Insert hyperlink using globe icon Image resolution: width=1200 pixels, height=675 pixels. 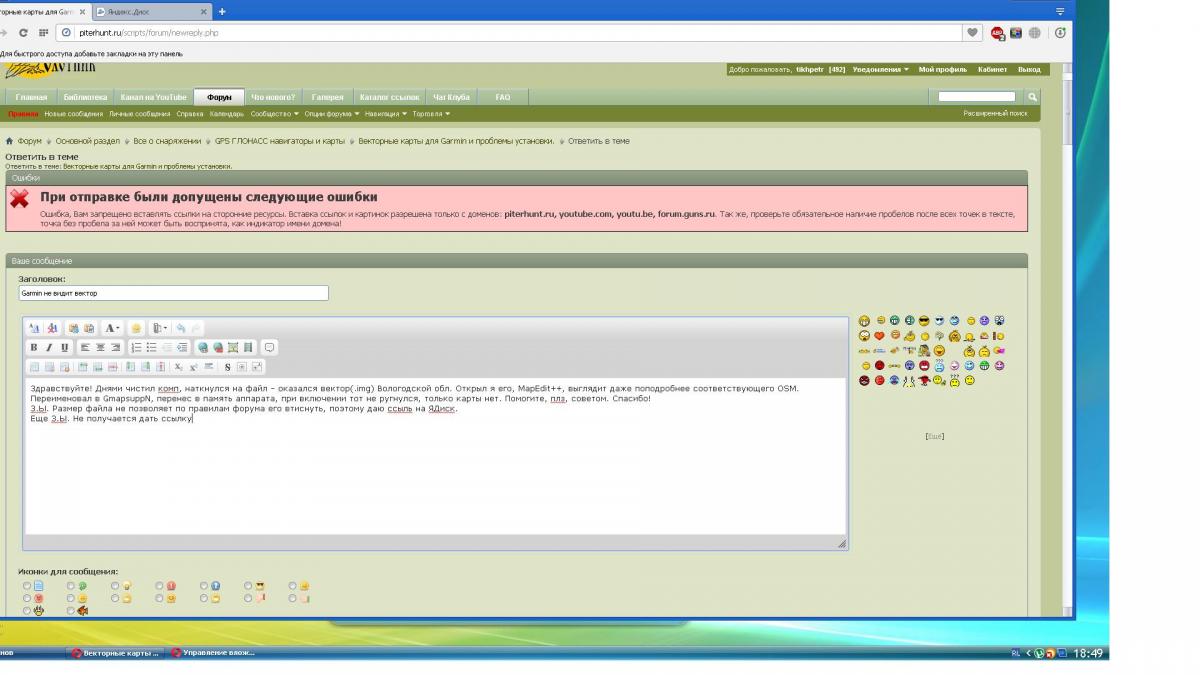pyautogui.click(x=203, y=347)
